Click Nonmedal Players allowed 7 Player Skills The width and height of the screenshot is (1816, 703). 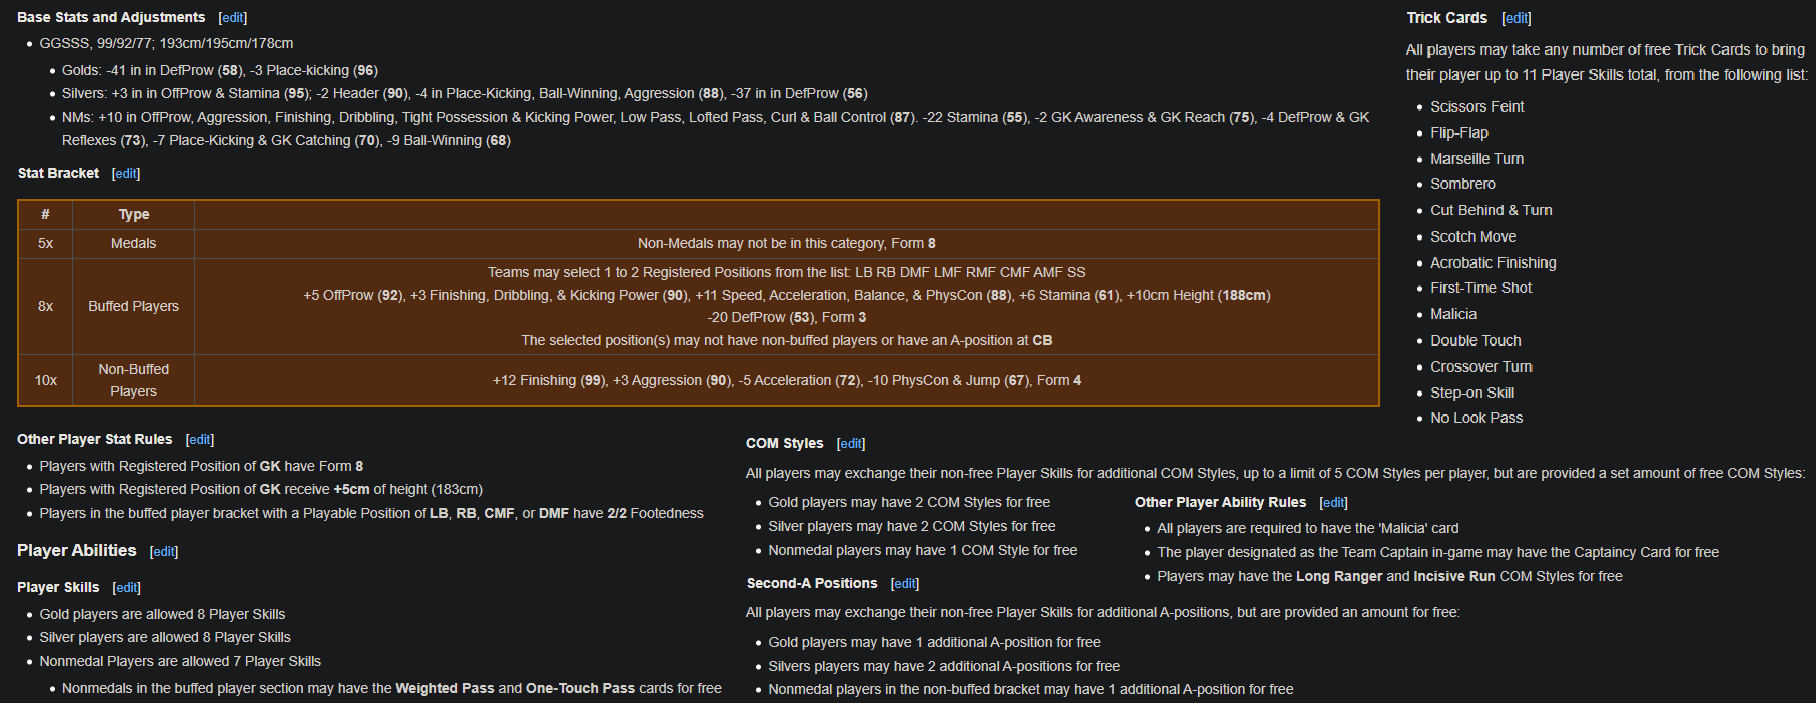180,661
